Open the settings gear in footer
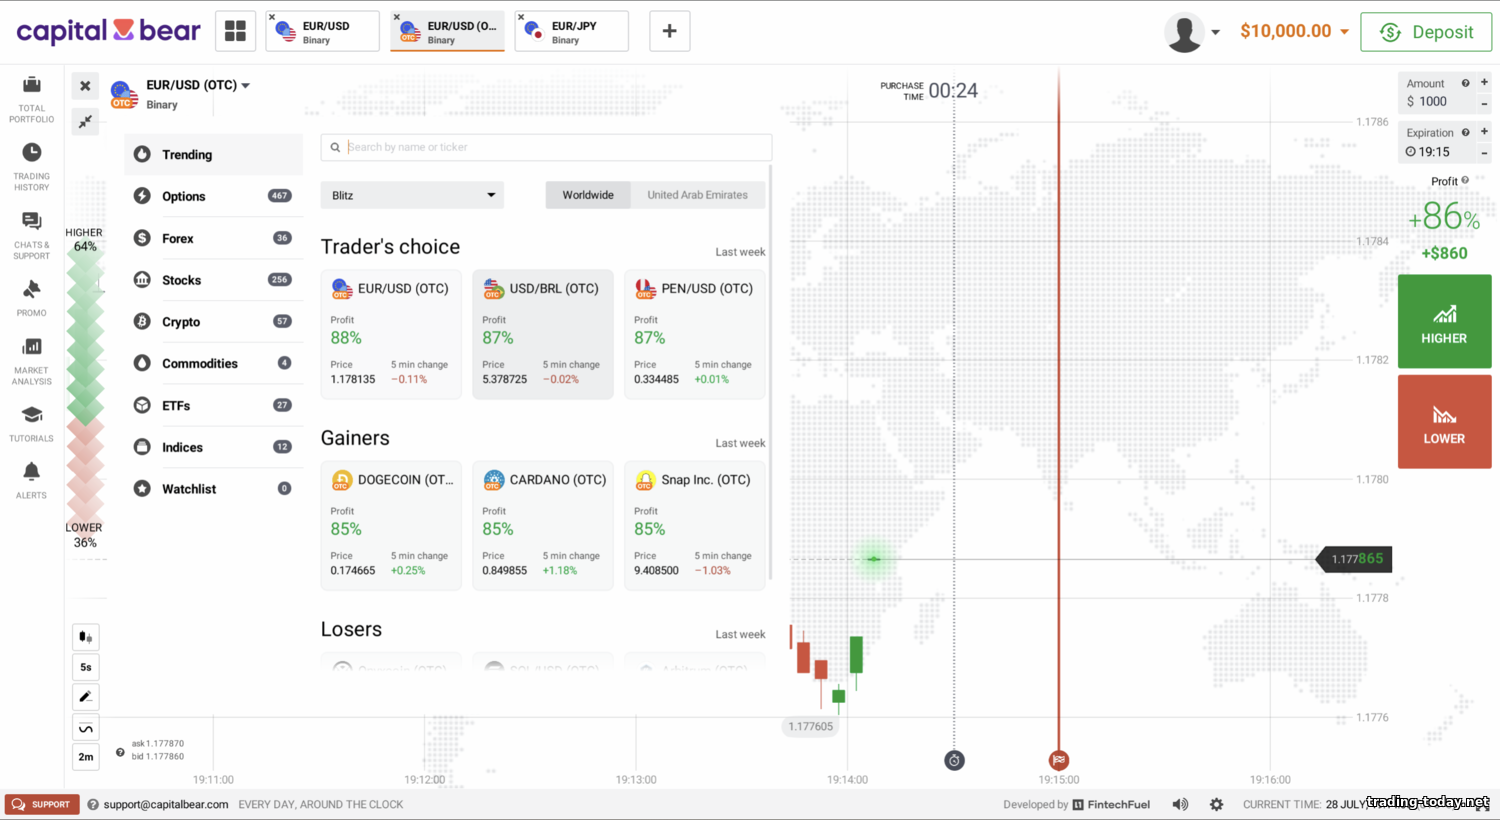 coord(1216,804)
